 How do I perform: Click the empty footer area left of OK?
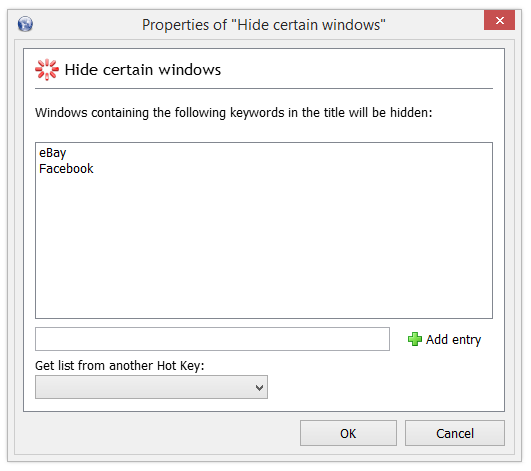pyautogui.click(x=157, y=433)
